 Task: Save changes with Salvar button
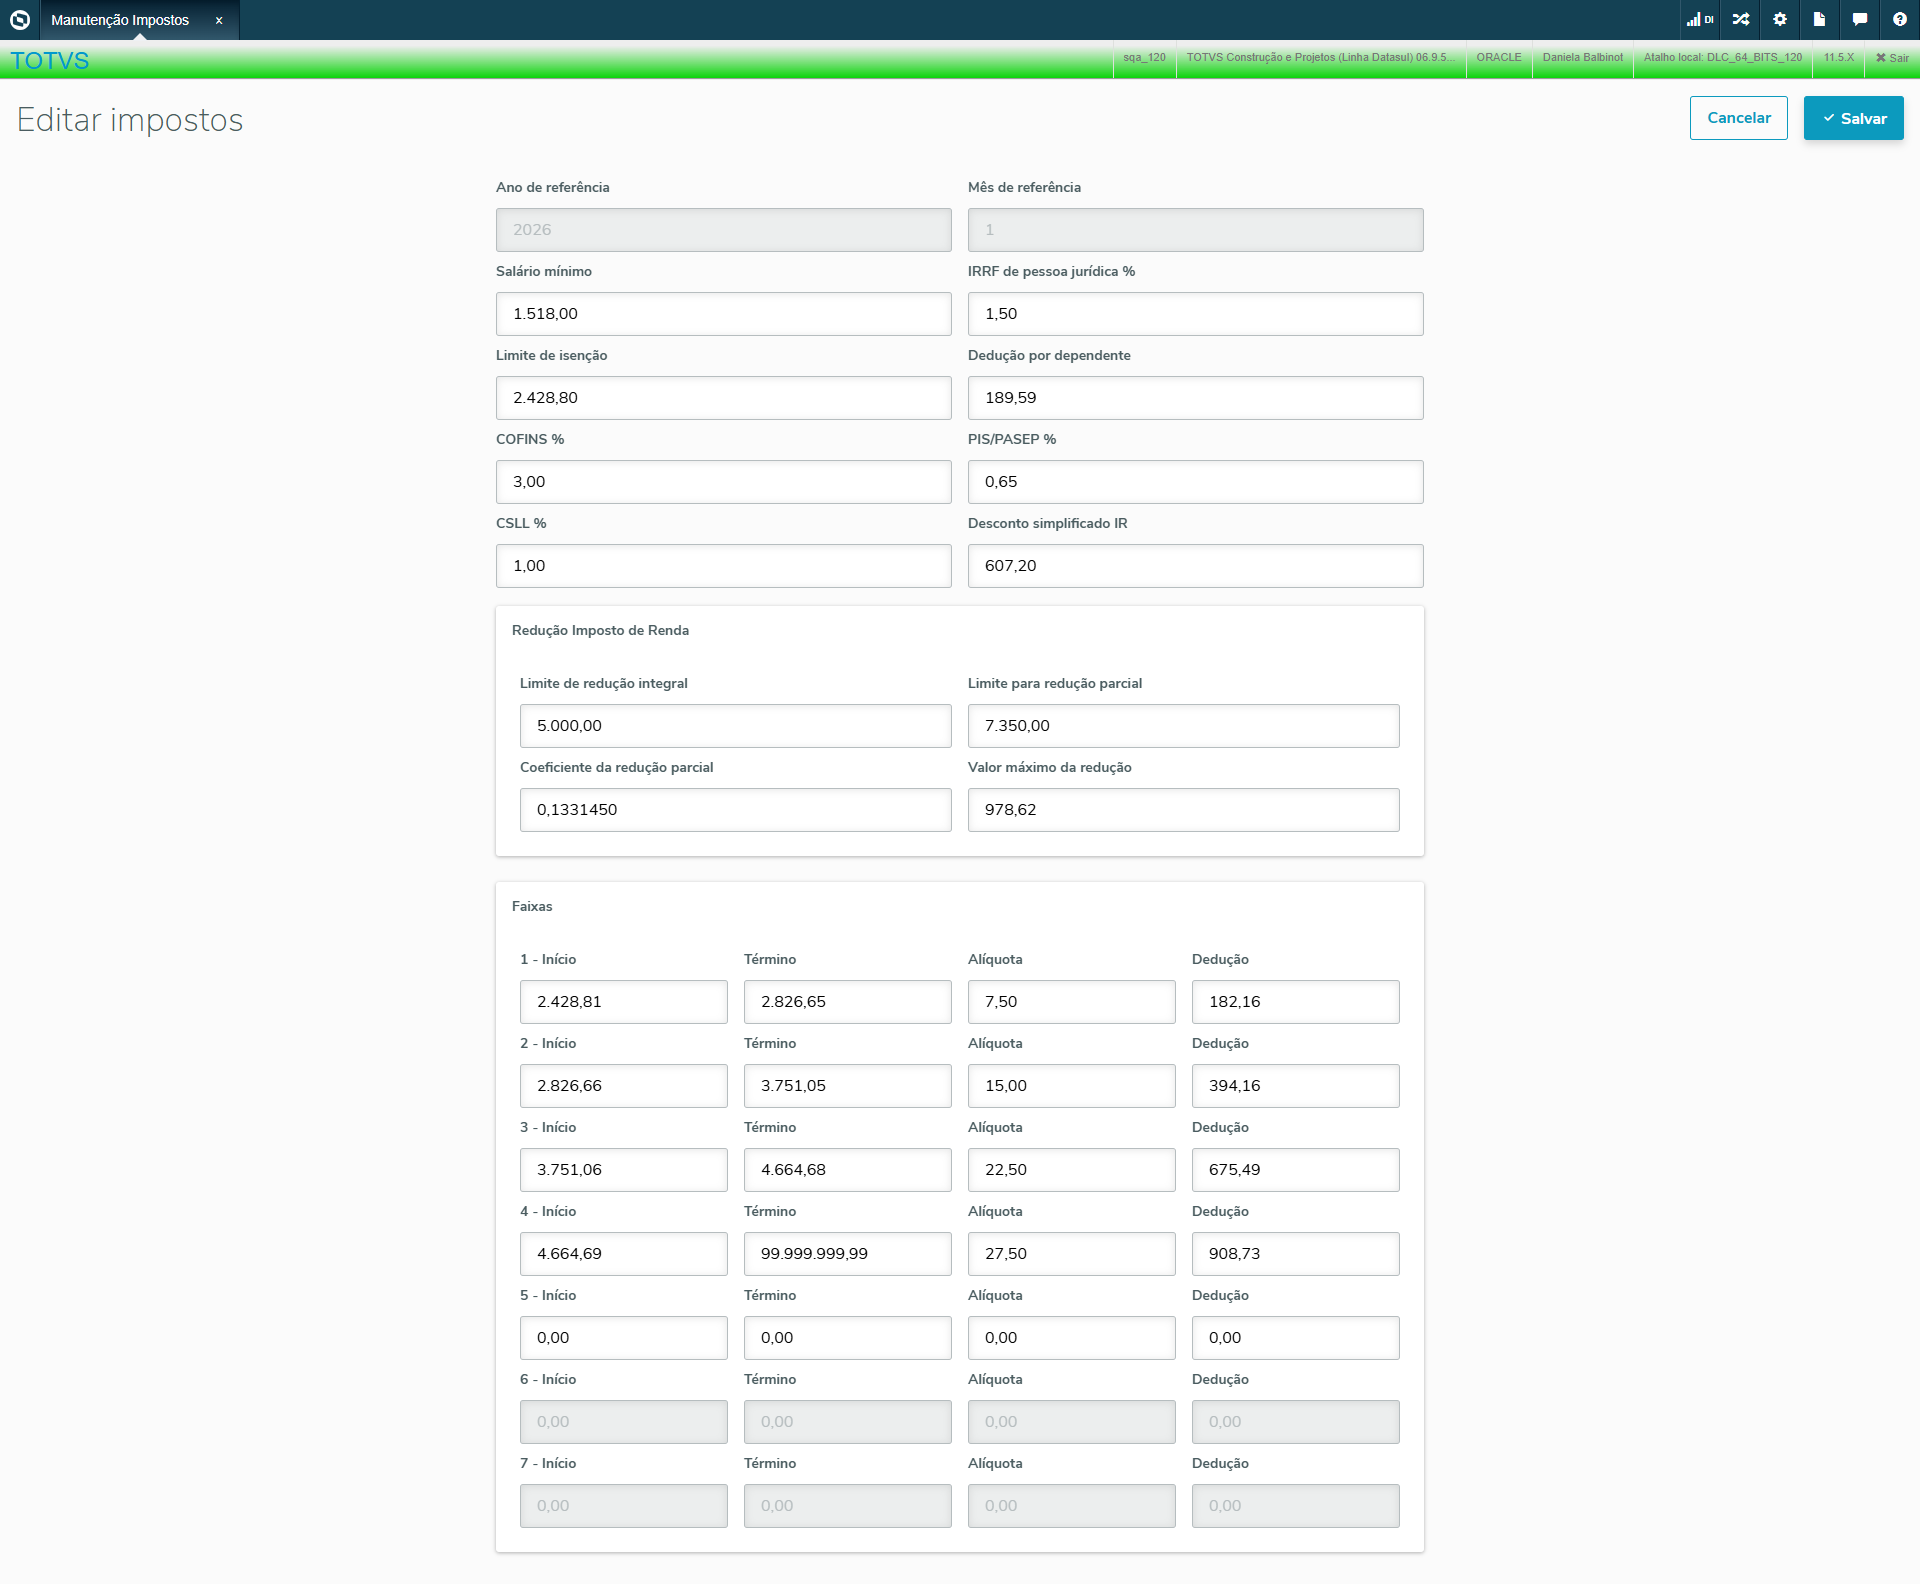coord(1853,118)
